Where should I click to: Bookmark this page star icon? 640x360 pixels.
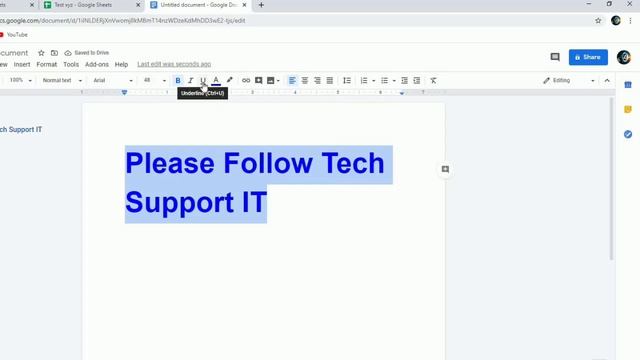click(598, 20)
